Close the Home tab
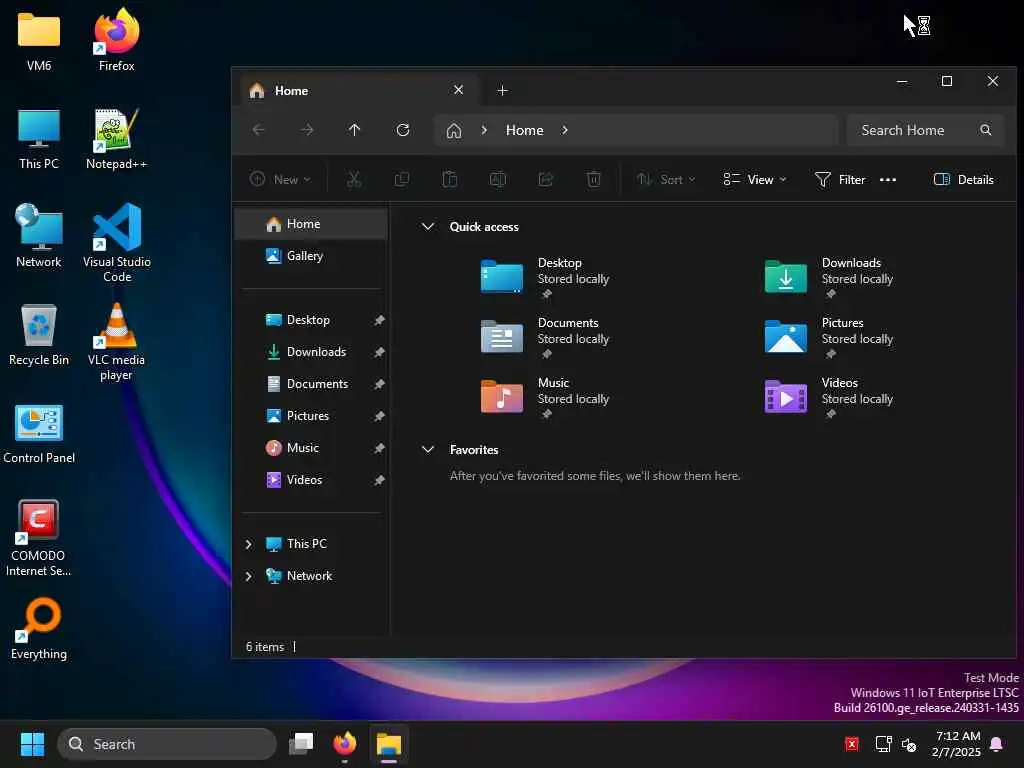This screenshot has height=768, width=1024. [458, 90]
